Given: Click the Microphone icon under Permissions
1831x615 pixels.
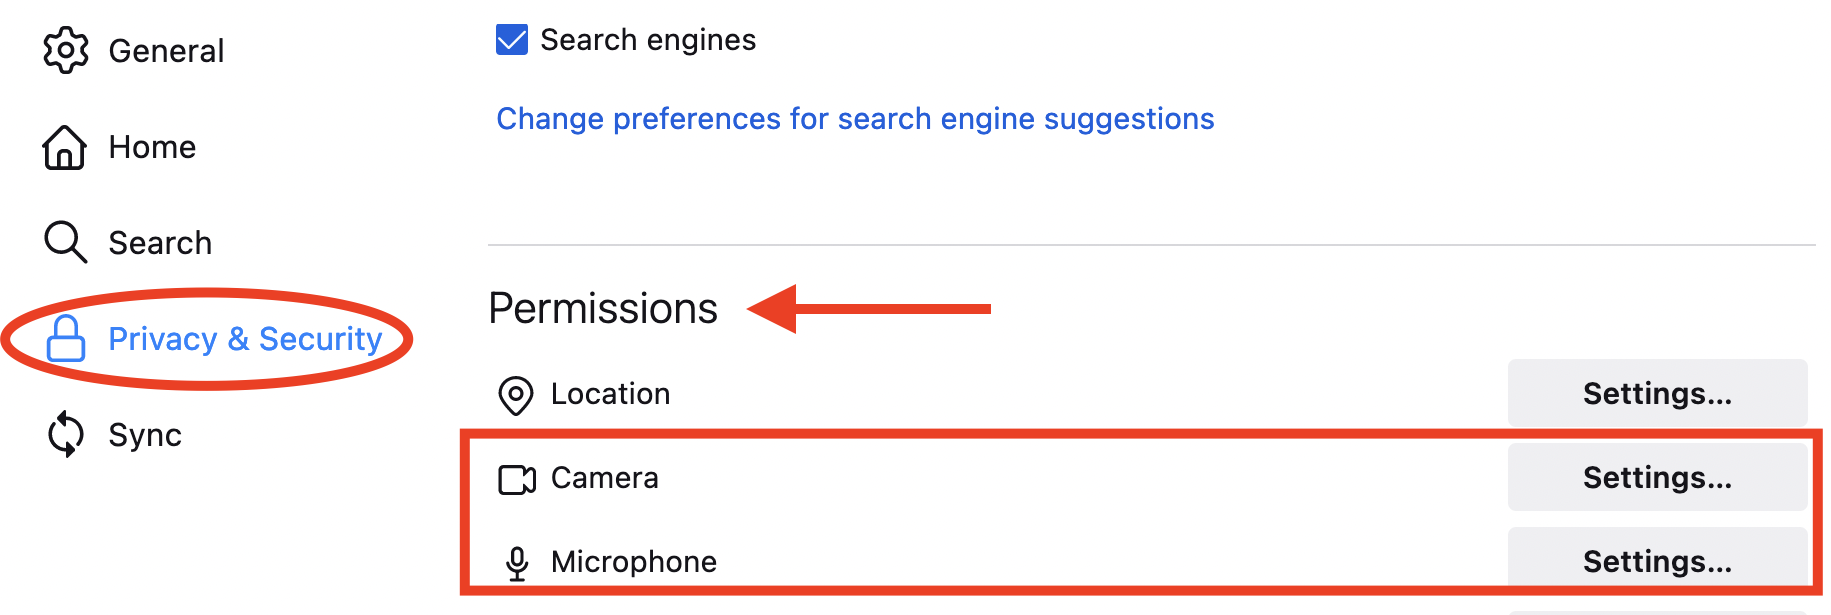Looking at the screenshot, I should (x=517, y=563).
